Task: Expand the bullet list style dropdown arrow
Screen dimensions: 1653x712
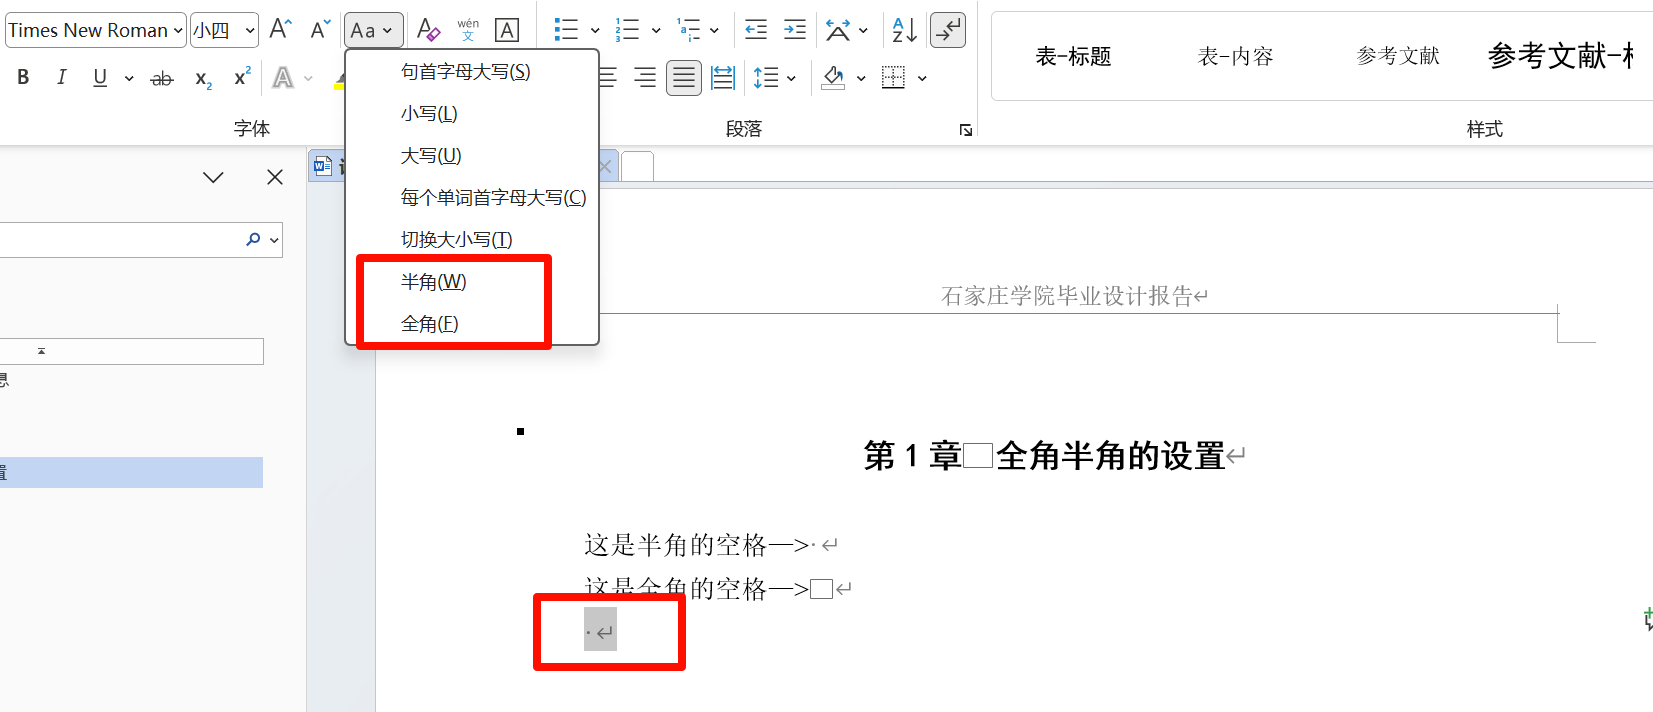Action: point(595,31)
